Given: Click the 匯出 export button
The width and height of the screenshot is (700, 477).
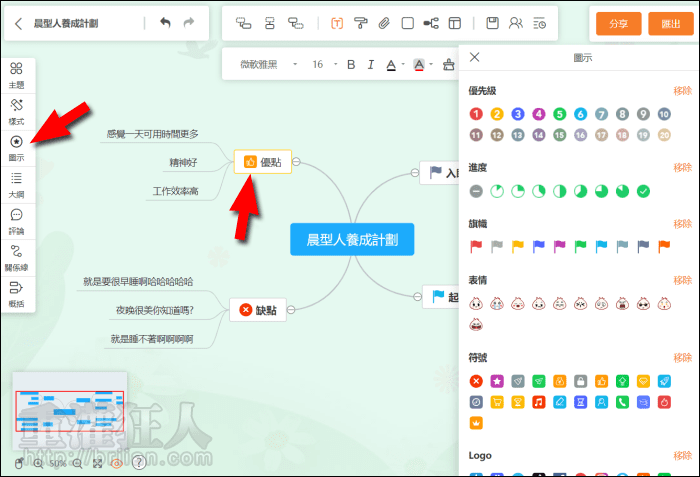Looking at the screenshot, I should pyautogui.click(x=665, y=24).
